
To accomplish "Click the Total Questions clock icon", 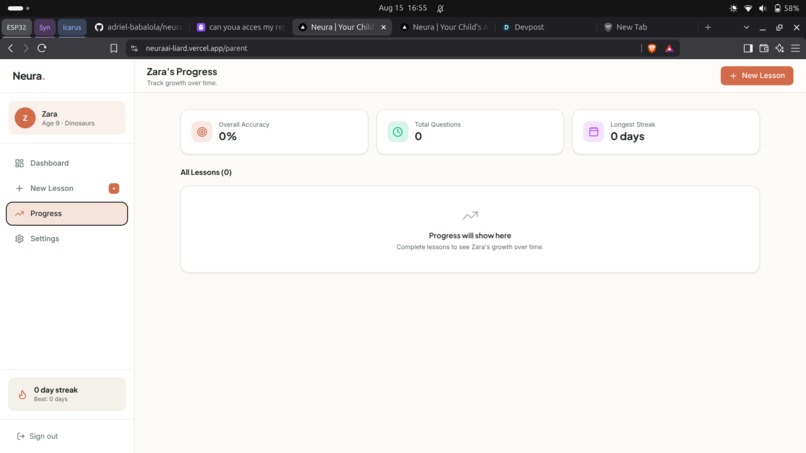I will coord(398,132).
